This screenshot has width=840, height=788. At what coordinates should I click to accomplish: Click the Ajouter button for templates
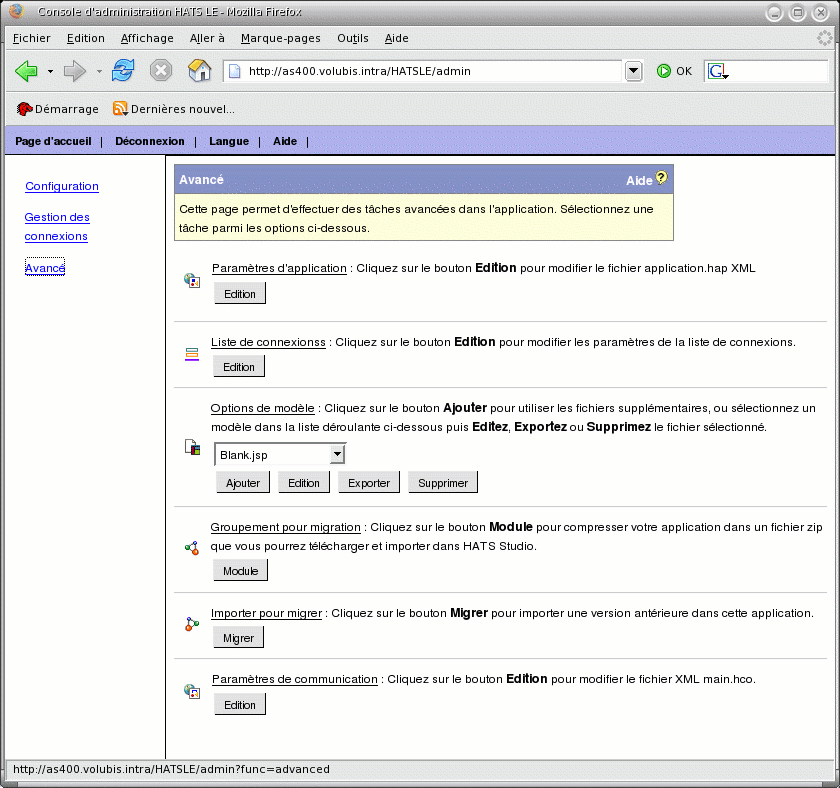243,483
